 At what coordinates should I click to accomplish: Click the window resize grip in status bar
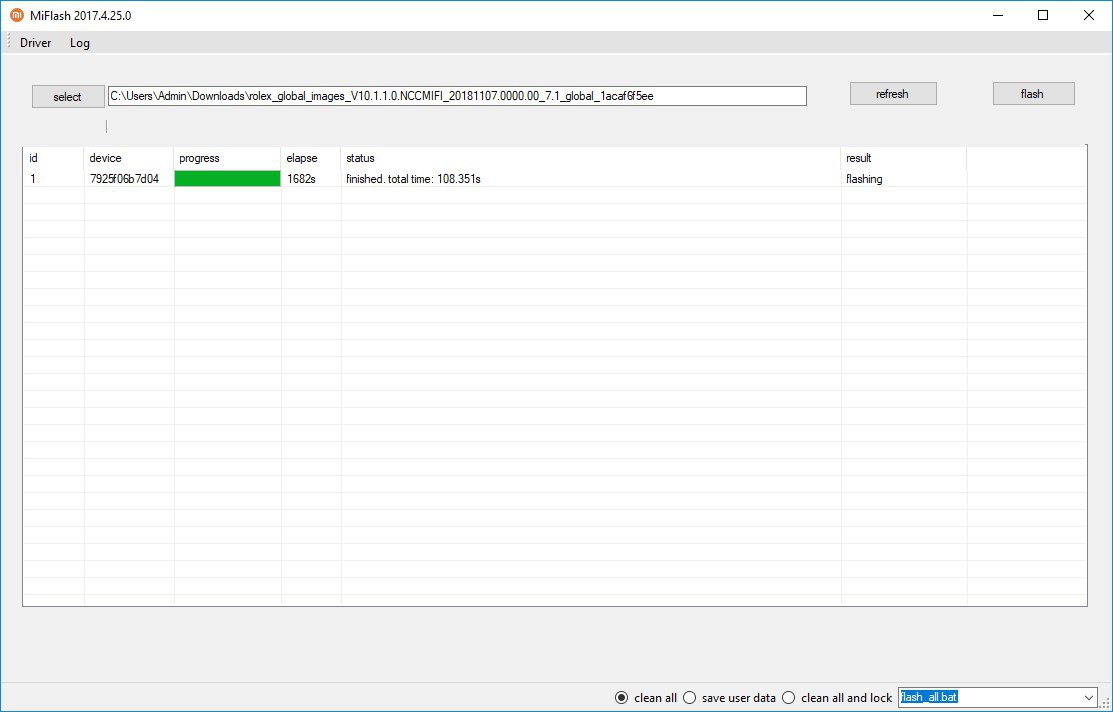click(1105, 703)
